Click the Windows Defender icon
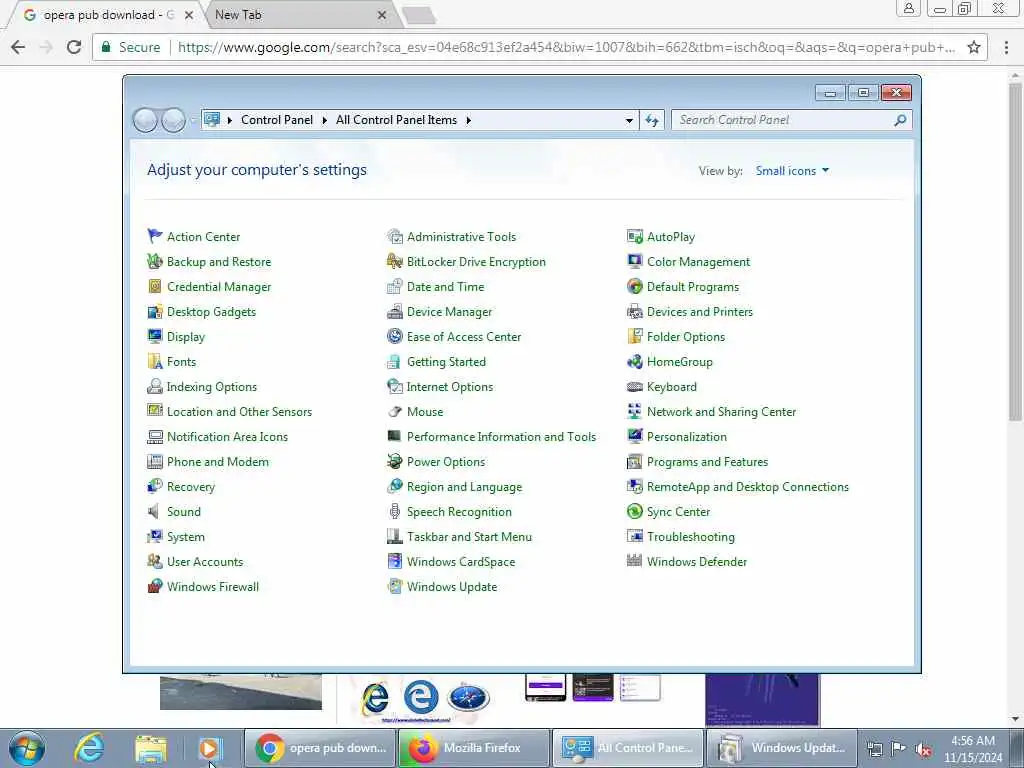This screenshot has height=768, width=1024. click(x=635, y=562)
